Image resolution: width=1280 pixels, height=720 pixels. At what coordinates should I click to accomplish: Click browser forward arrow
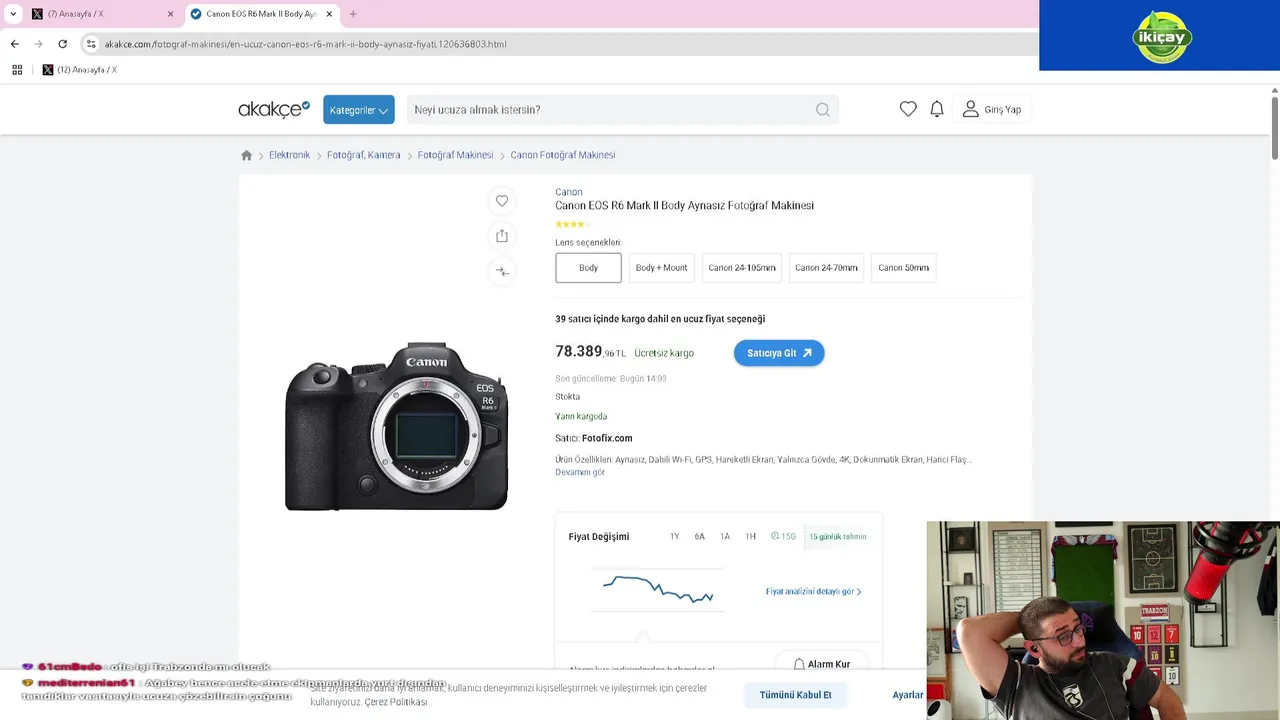[x=38, y=44]
